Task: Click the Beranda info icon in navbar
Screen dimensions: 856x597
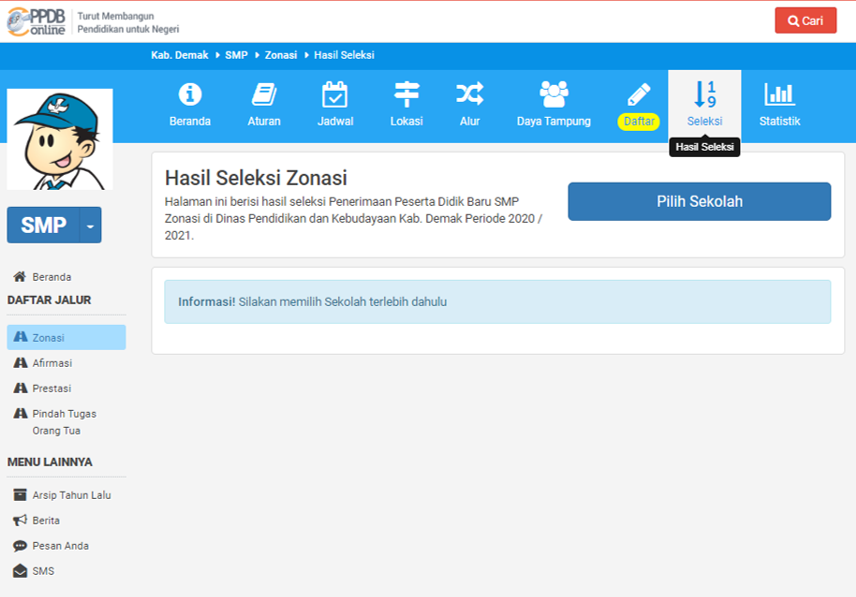Action: (190, 95)
